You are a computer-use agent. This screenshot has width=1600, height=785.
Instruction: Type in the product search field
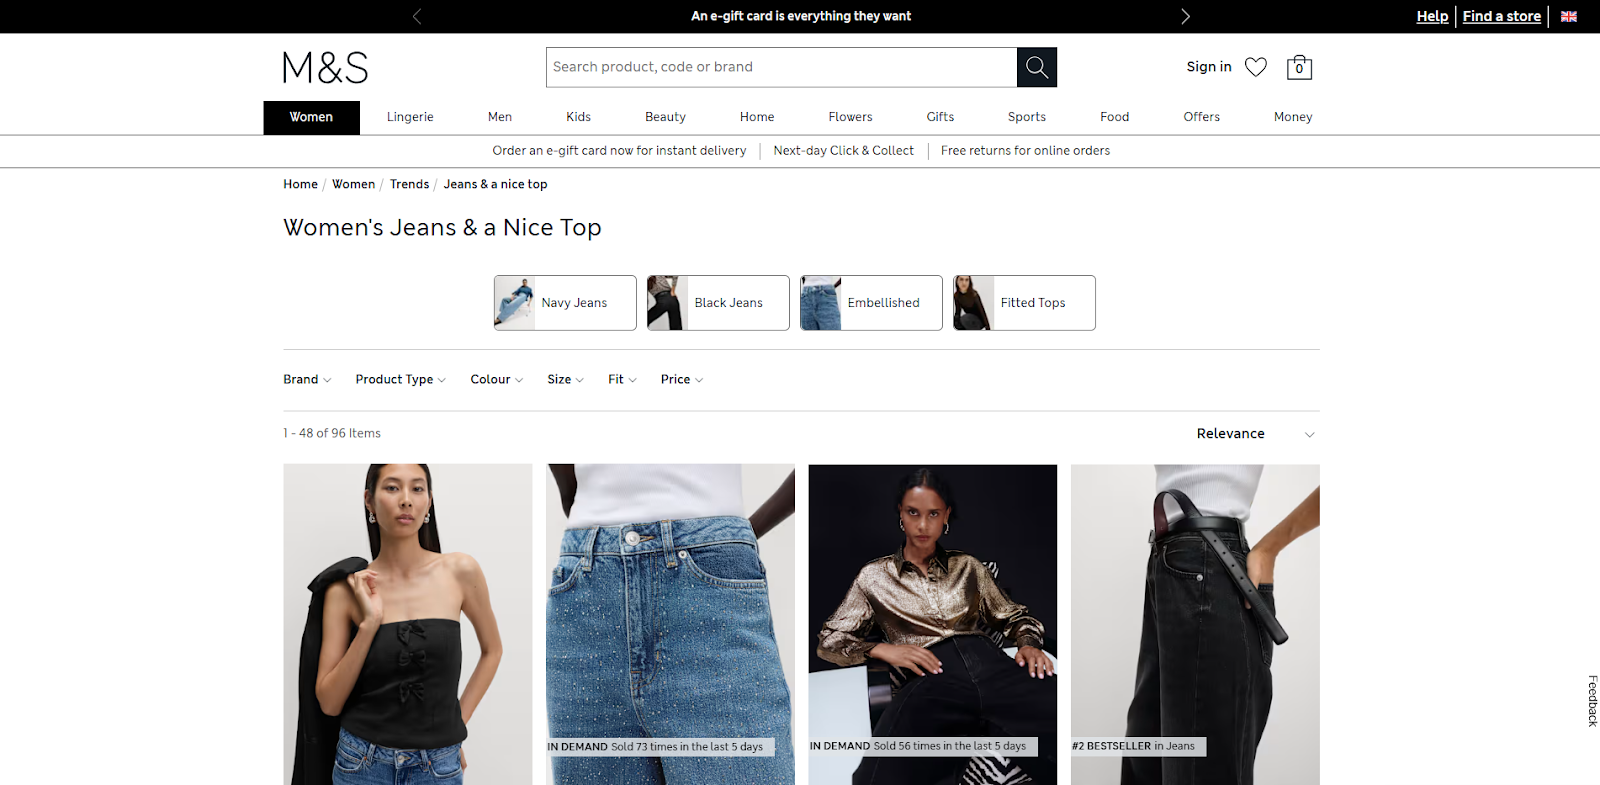click(x=780, y=67)
